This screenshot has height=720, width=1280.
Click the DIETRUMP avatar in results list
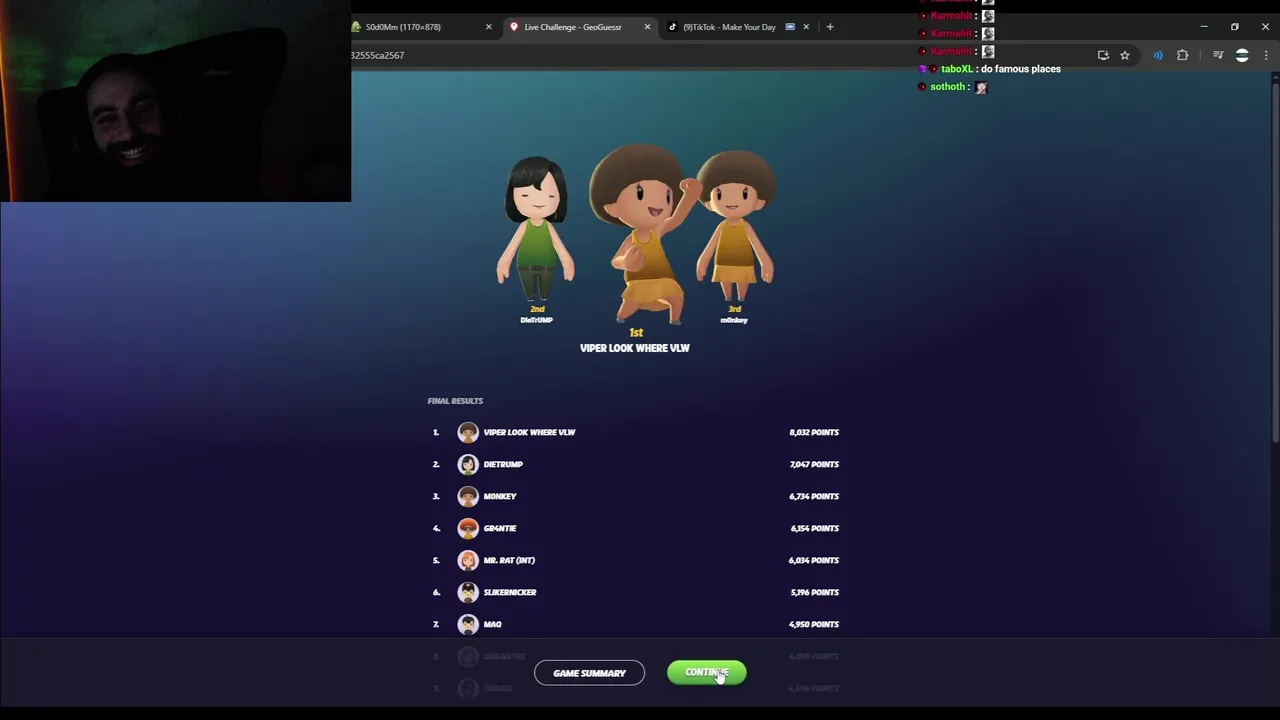[468, 464]
